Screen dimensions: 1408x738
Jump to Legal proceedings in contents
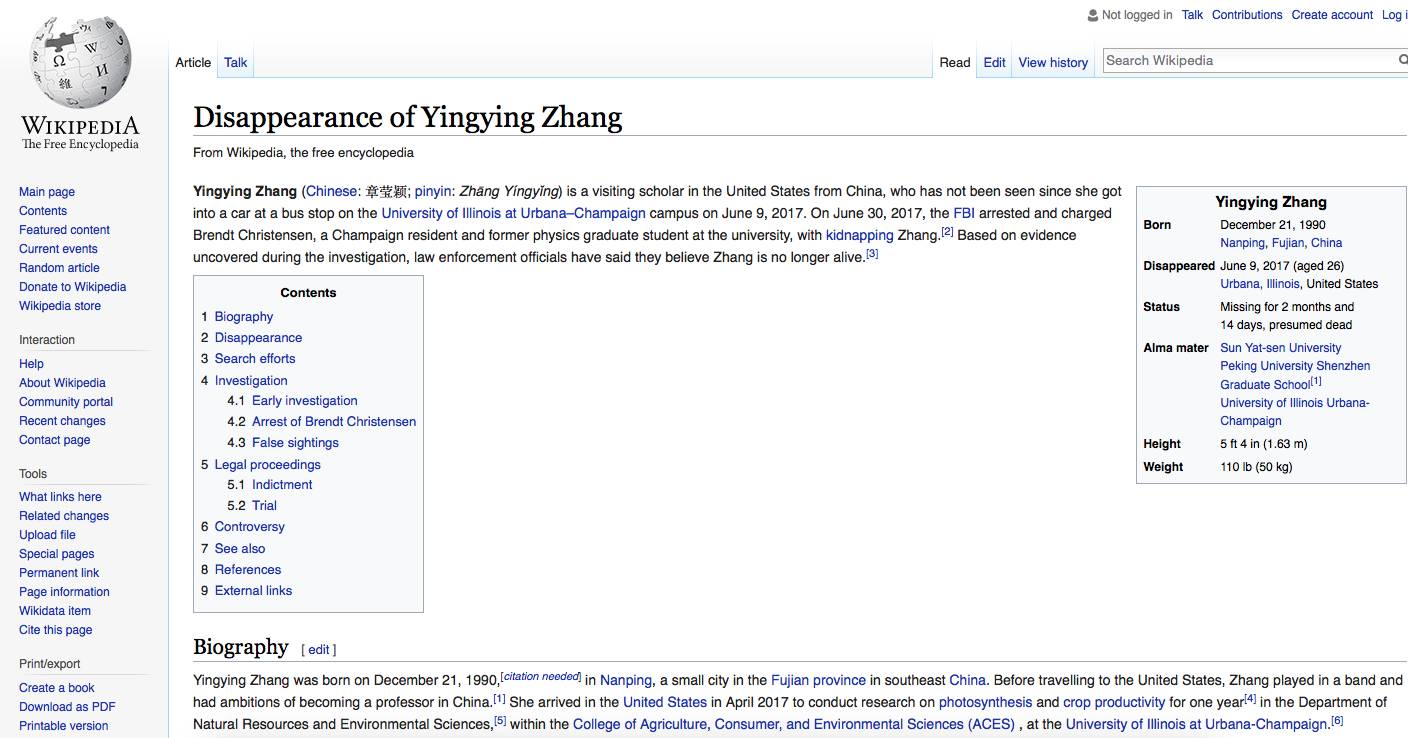coord(267,465)
